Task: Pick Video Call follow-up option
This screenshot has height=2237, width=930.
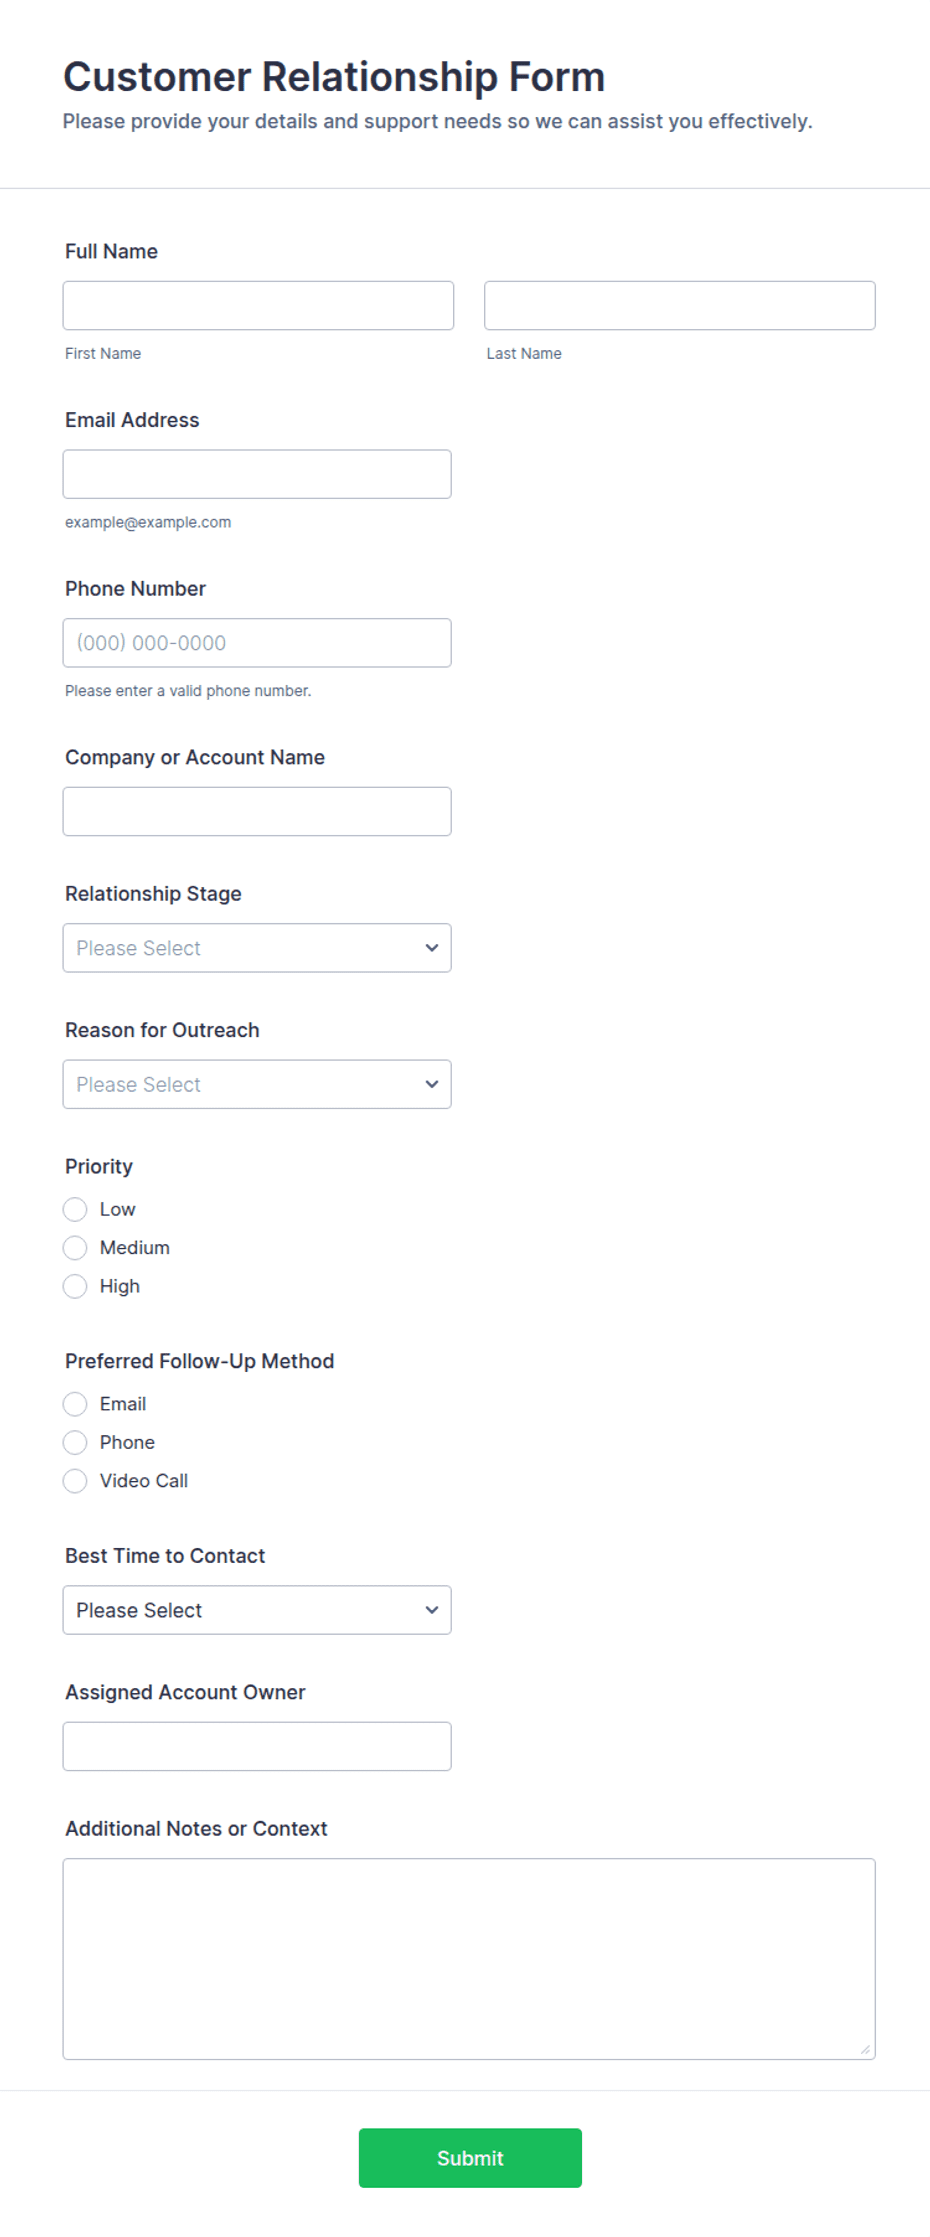Action: tap(75, 1481)
